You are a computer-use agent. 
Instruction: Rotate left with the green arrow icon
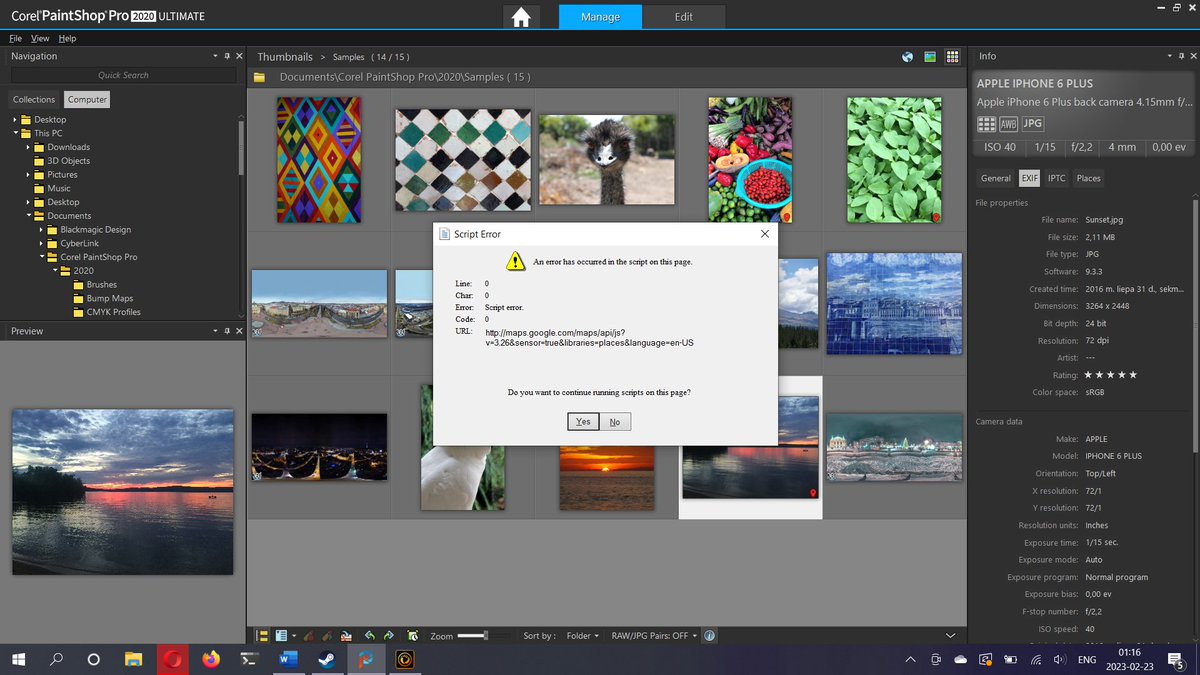click(369, 635)
